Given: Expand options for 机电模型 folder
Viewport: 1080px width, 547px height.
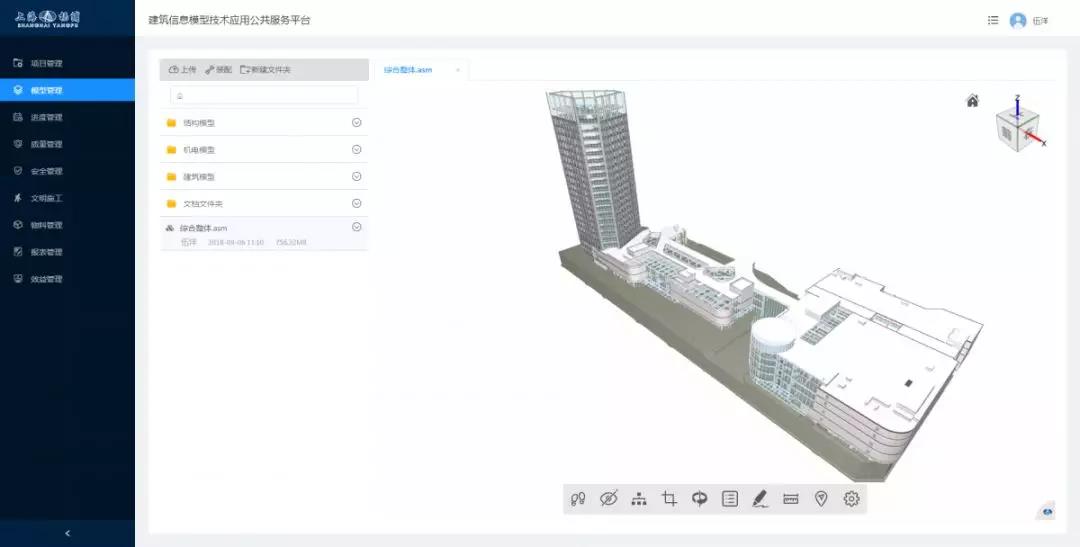Looking at the screenshot, I should pos(357,150).
